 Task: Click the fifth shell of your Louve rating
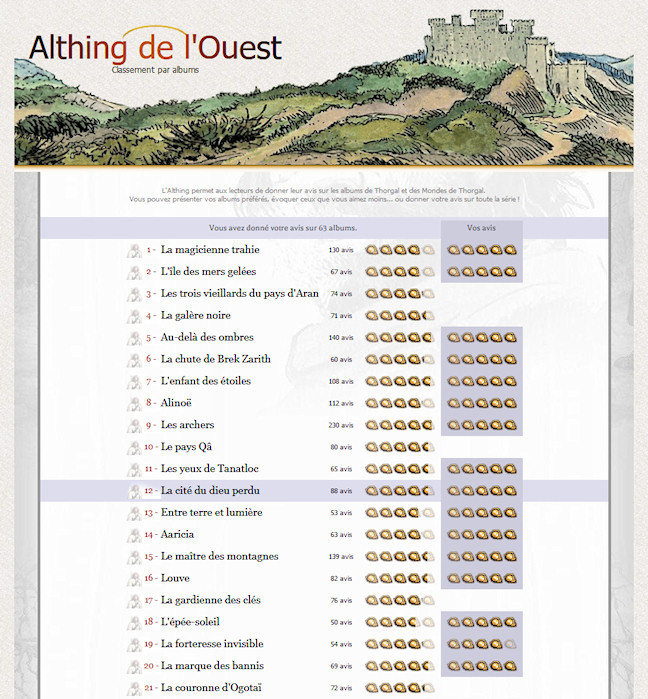click(510, 579)
